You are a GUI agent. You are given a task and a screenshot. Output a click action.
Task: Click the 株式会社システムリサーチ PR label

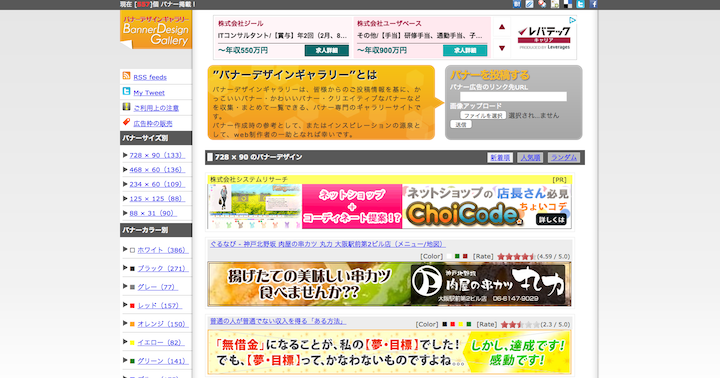point(249,180)
